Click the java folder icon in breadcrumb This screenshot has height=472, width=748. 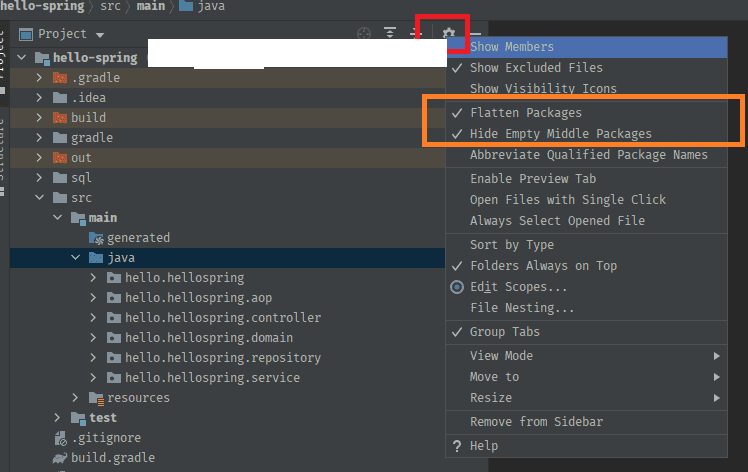[186, 6]
